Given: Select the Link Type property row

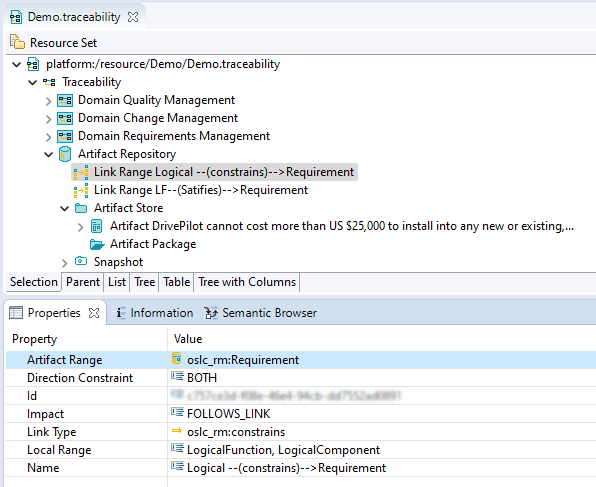Looking at the screenshot, I should 301,432.
